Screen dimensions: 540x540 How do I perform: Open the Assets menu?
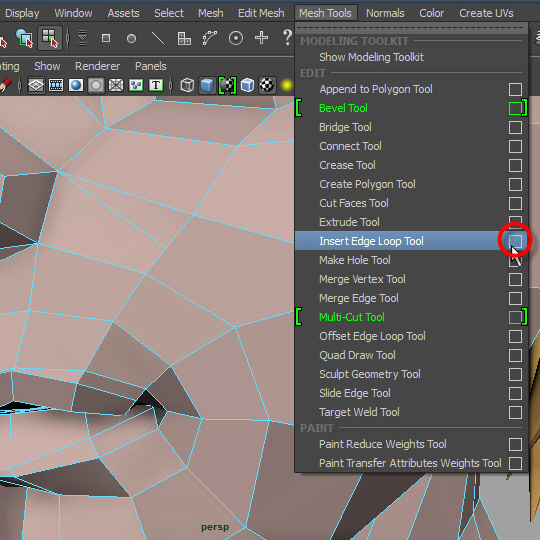click(123, 13)
